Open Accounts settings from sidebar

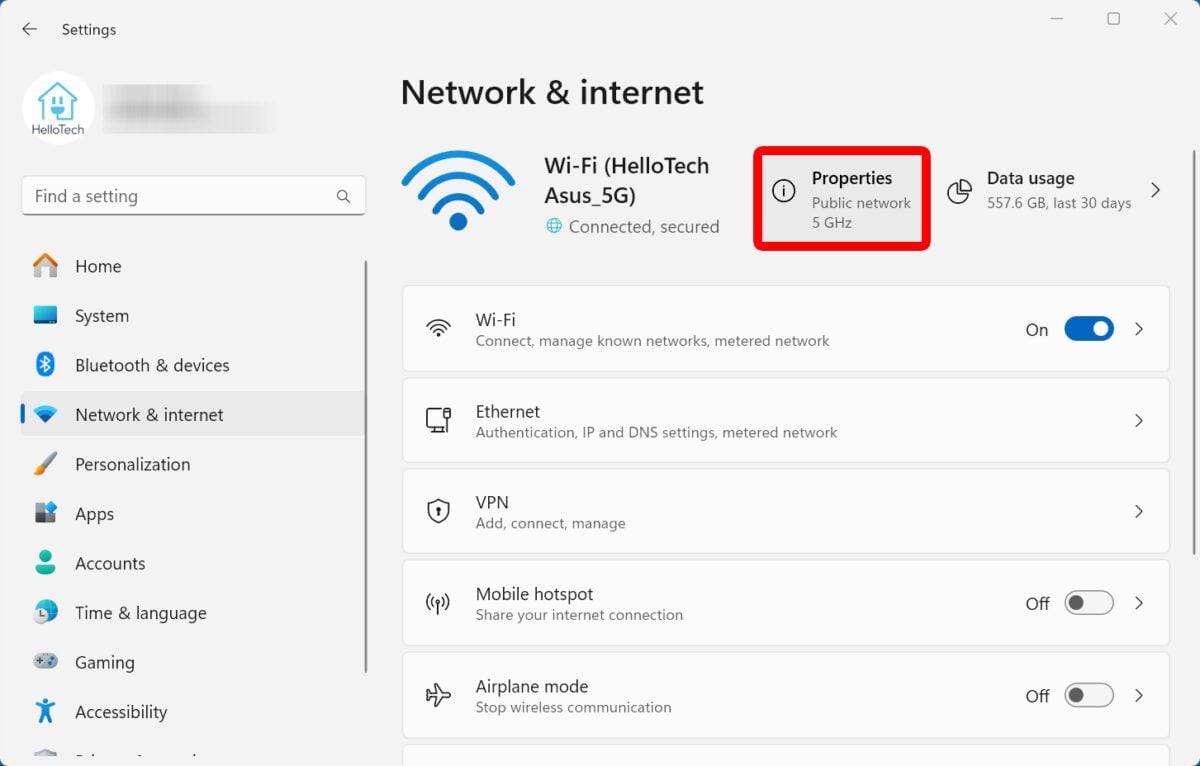110,563
